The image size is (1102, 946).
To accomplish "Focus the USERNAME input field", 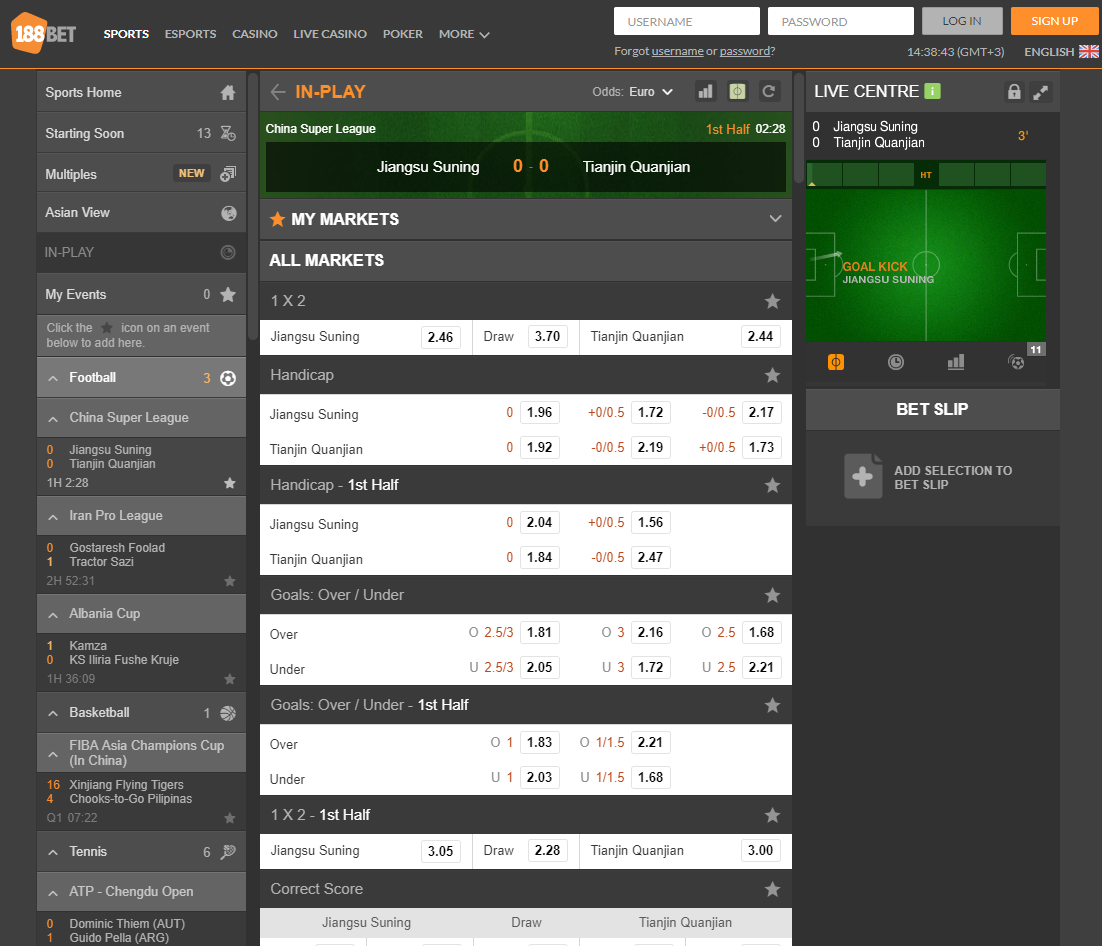I will point(687,21).
